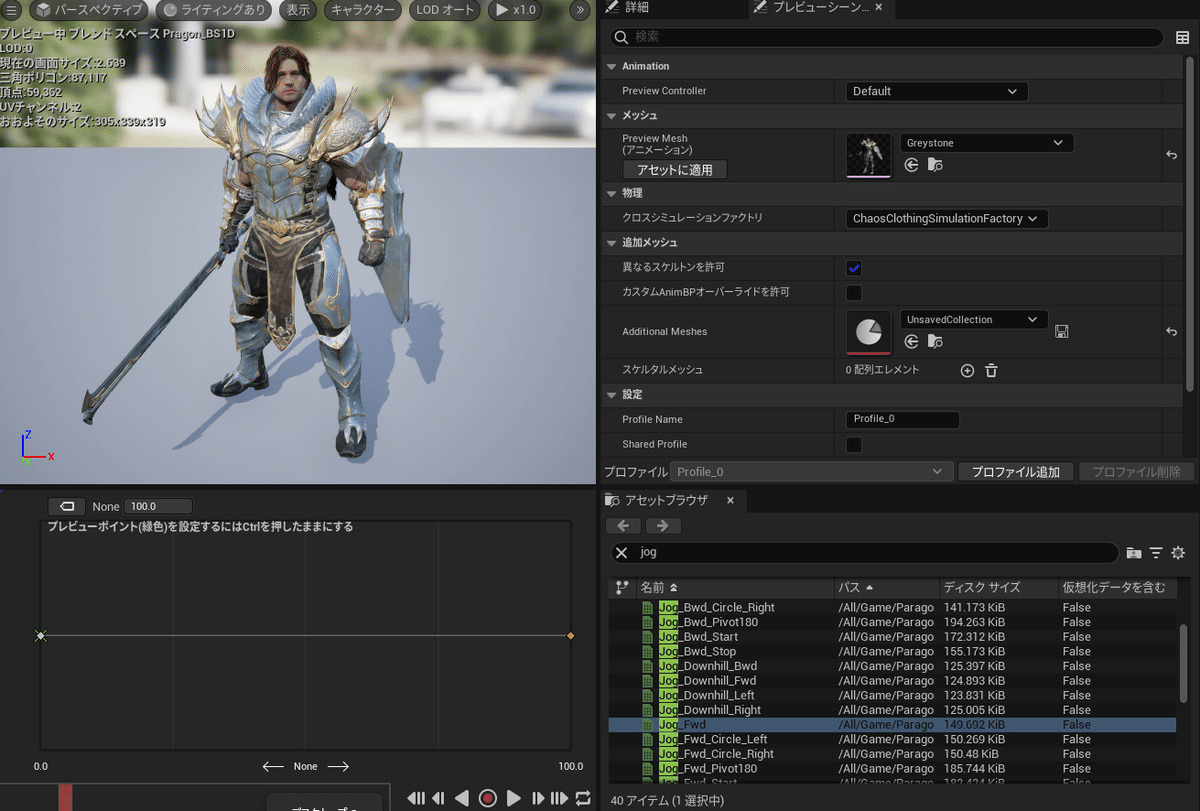
Task: Open the キャラクター viewport menu
Action: 363,10
